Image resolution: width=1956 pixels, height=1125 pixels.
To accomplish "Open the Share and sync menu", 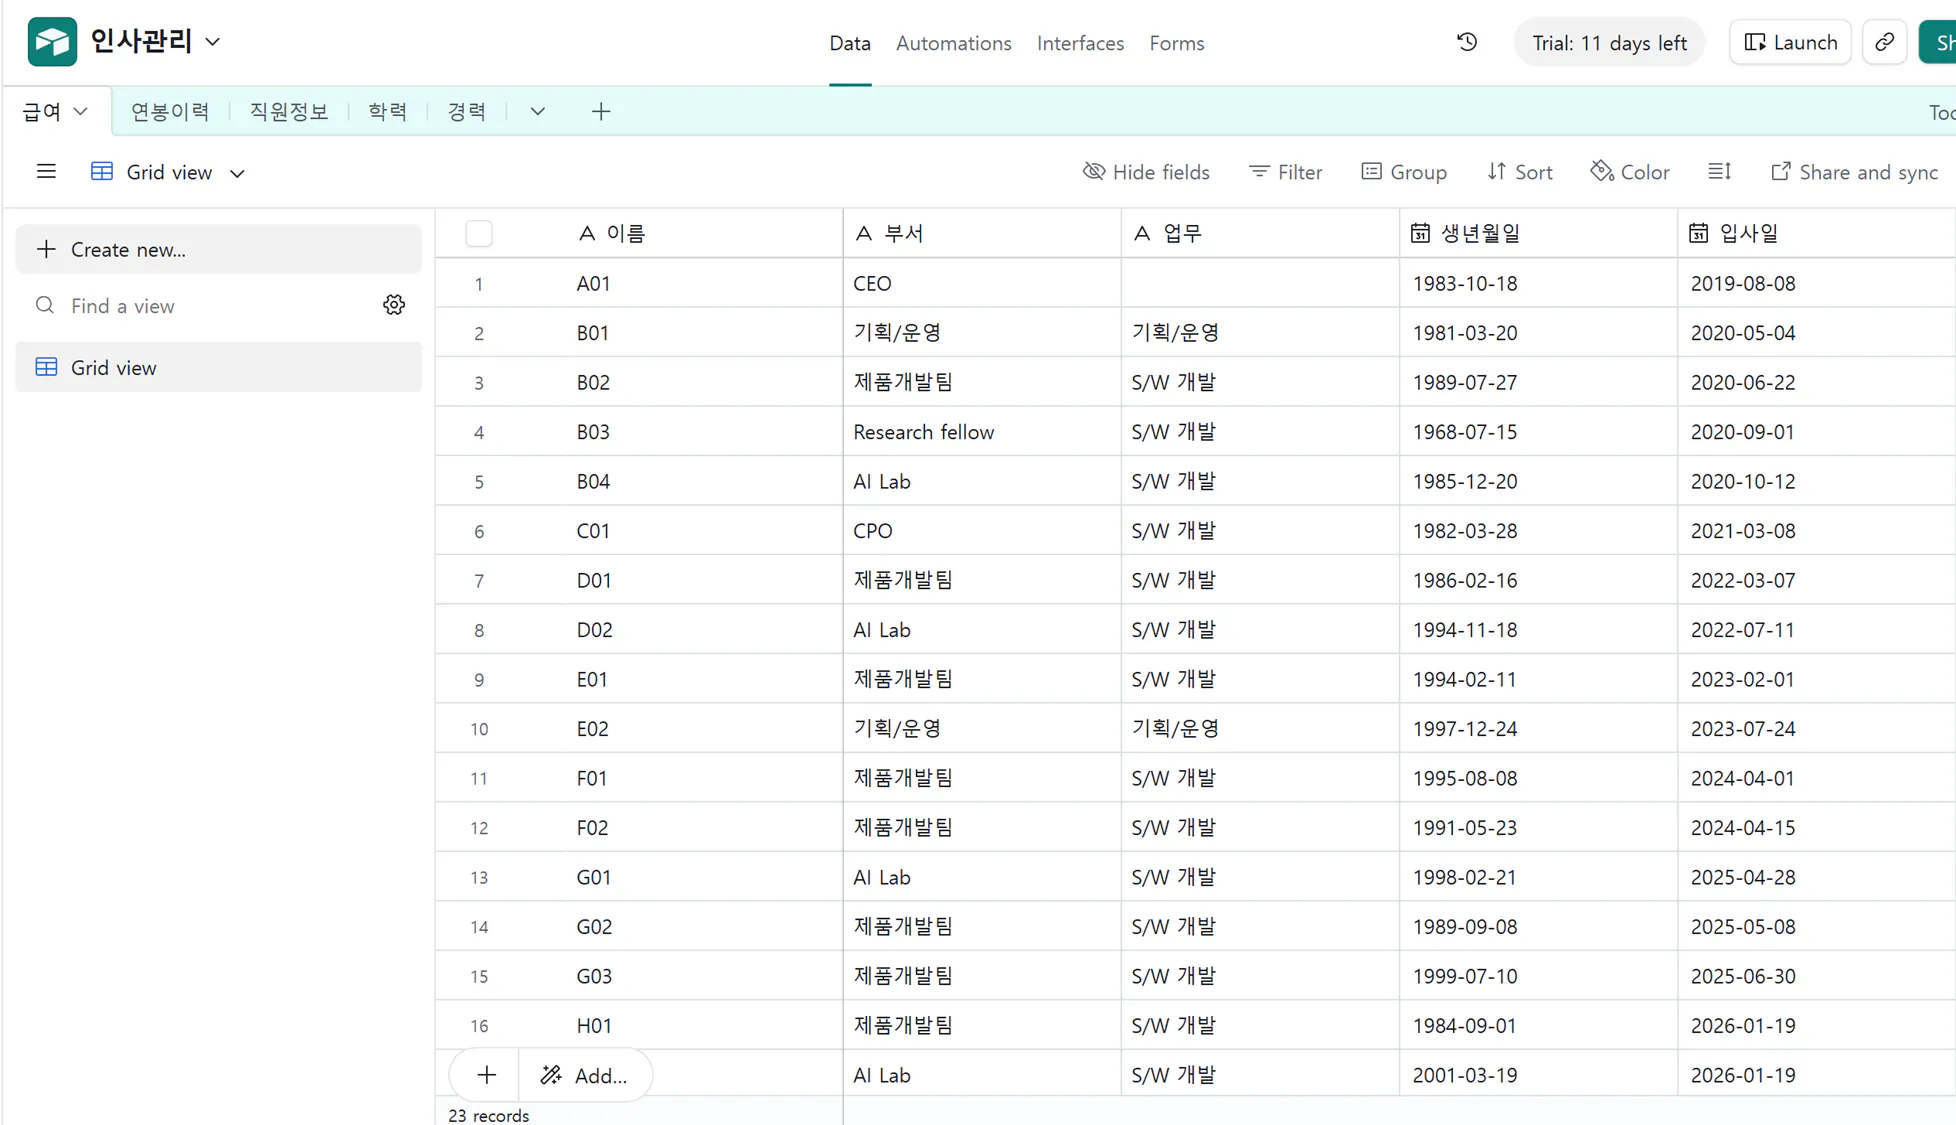I will click(x=1853, y=172).
